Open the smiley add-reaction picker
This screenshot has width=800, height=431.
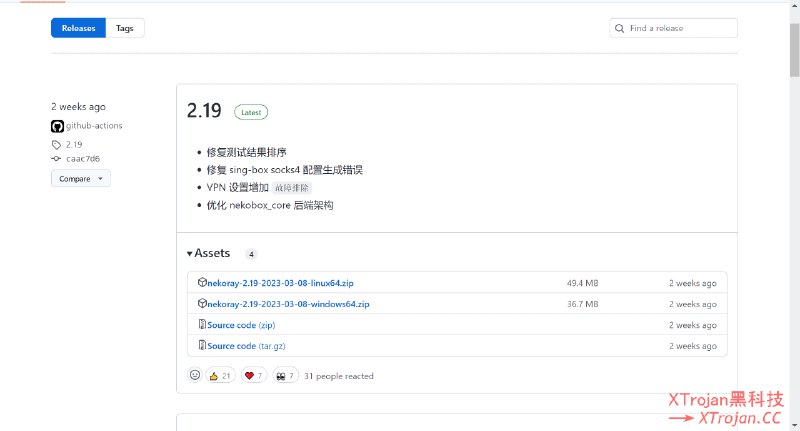pyautogui.click(x=195, y=375)
